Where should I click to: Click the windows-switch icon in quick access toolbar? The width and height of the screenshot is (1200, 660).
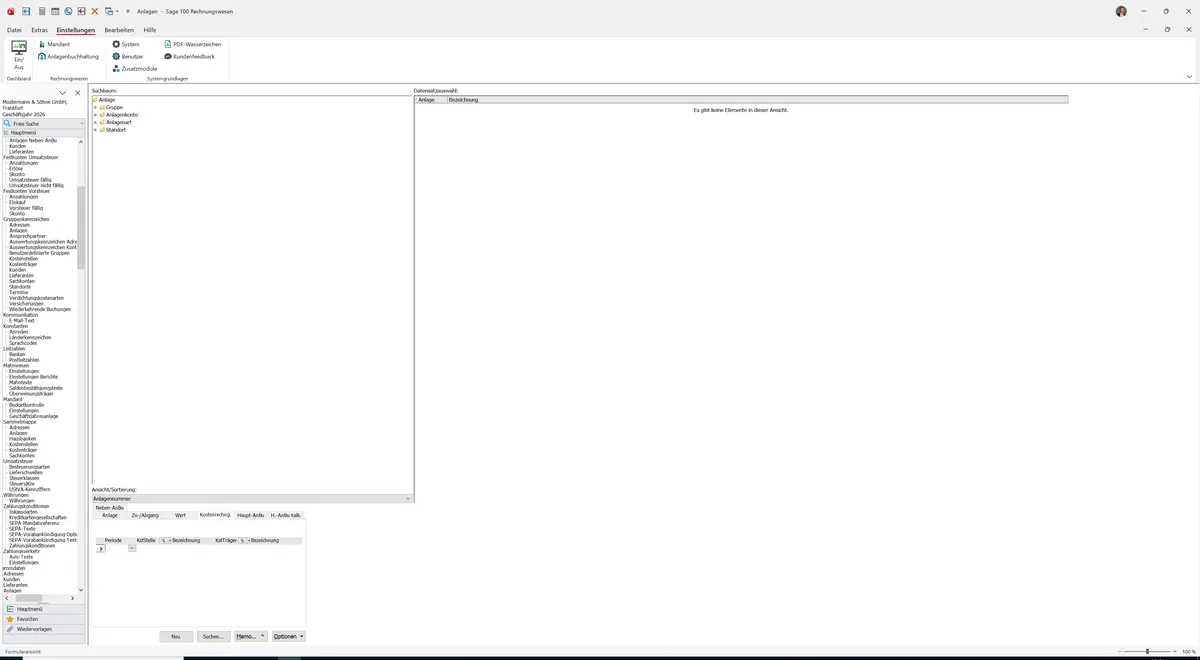tap(108, 11)
